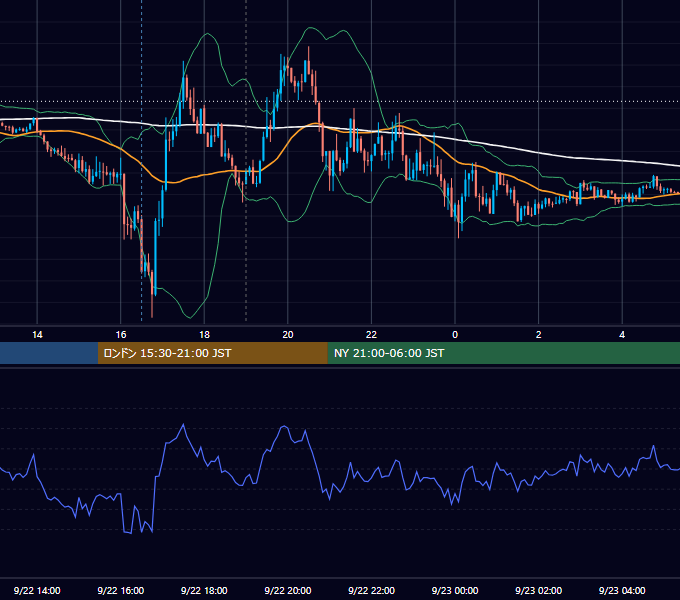680x600 pixels.
Task: Click the 9/23 04:00 date label
Action: tap(622, 590)
